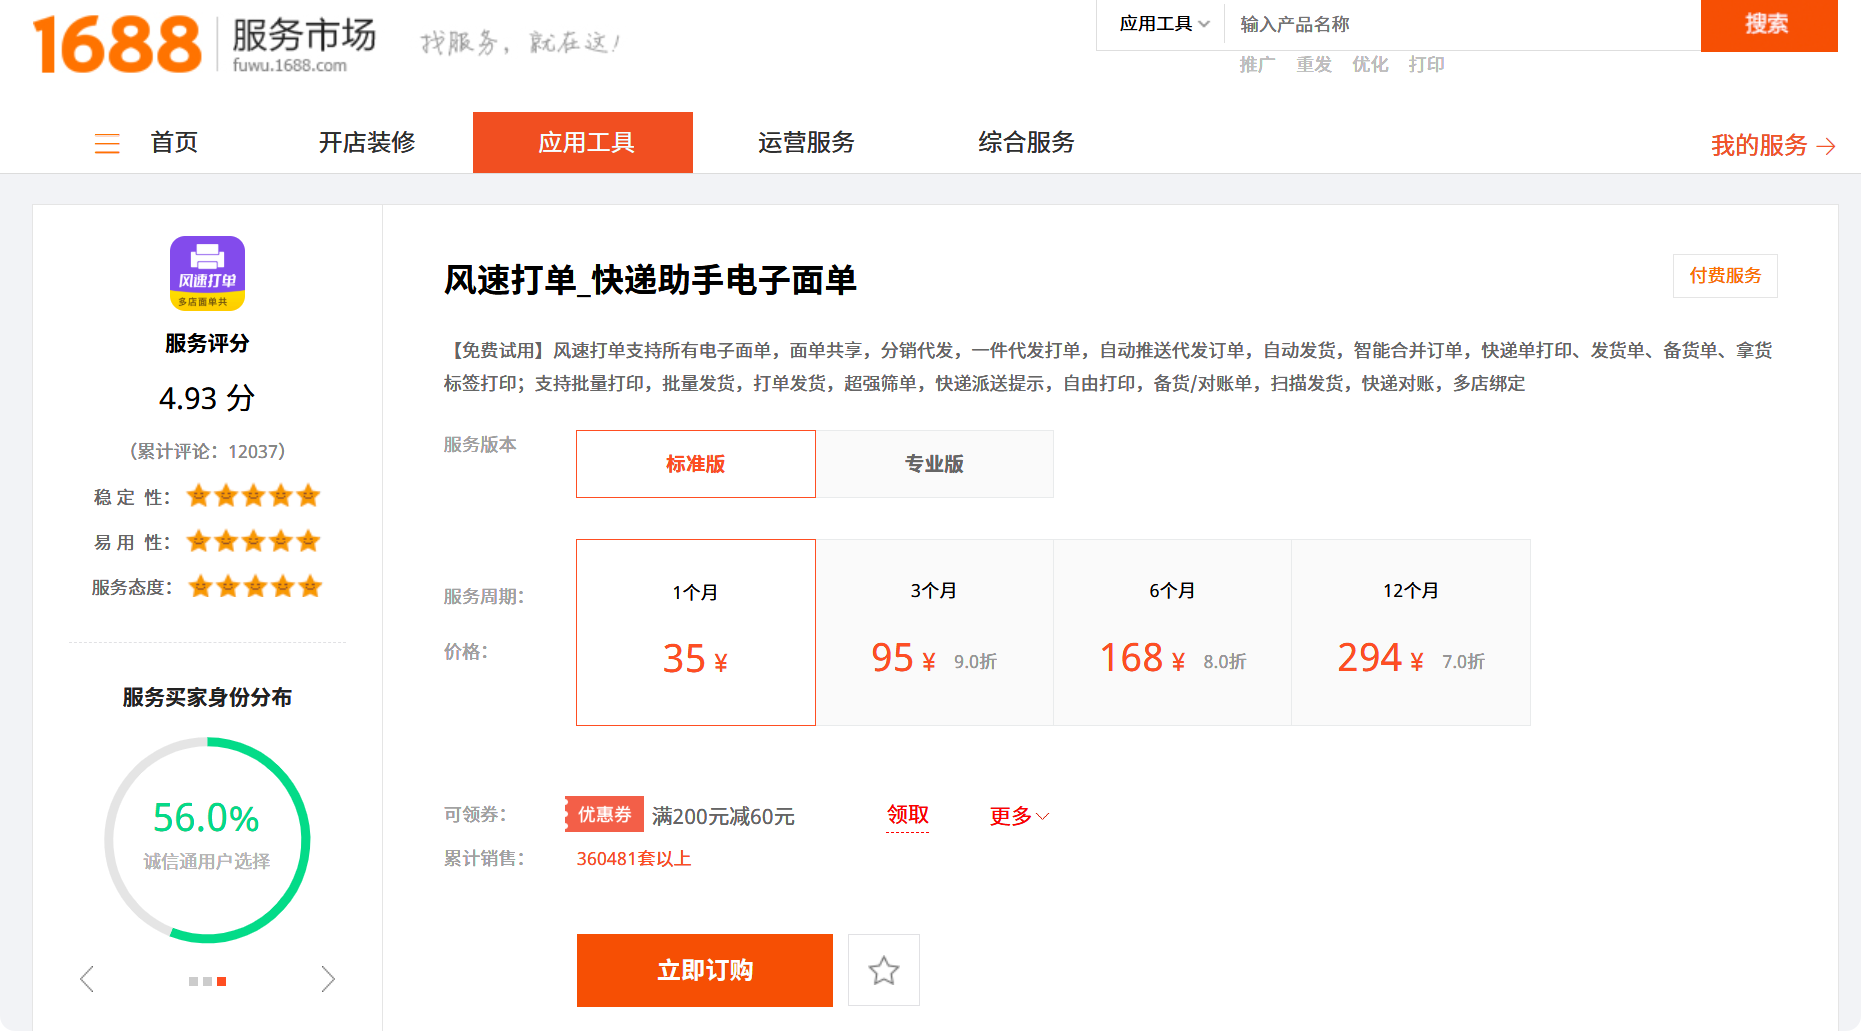Click the 搜索 search button

click(1769, 25)
